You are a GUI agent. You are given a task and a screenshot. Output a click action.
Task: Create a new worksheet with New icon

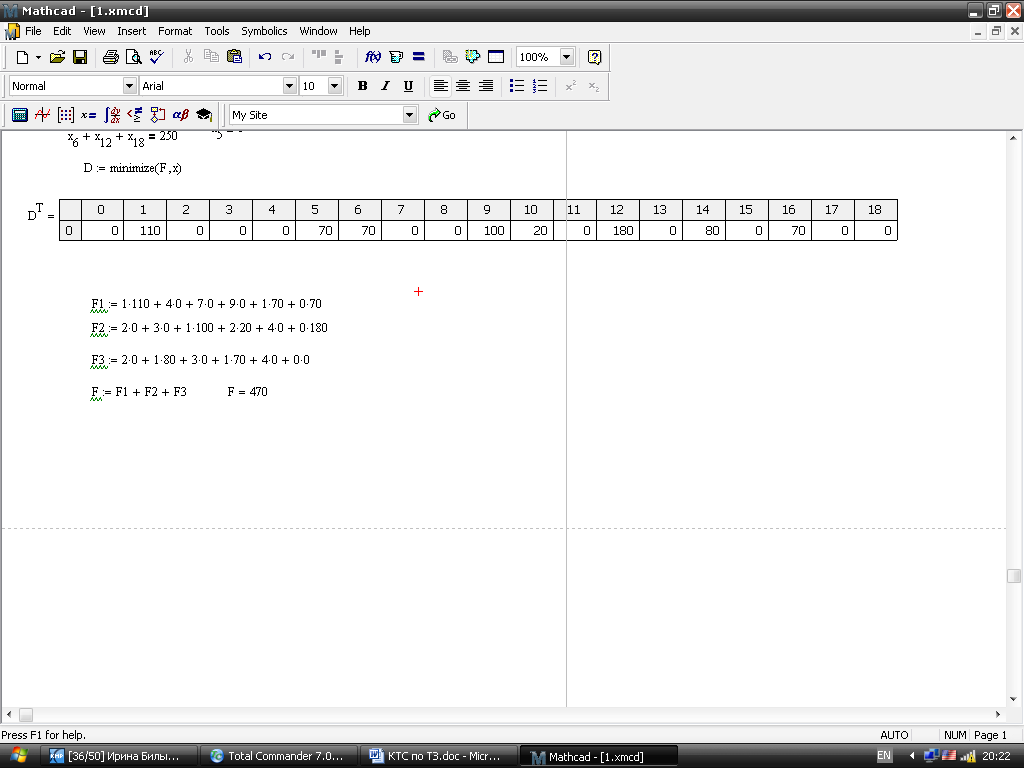[x=22, y=57]
